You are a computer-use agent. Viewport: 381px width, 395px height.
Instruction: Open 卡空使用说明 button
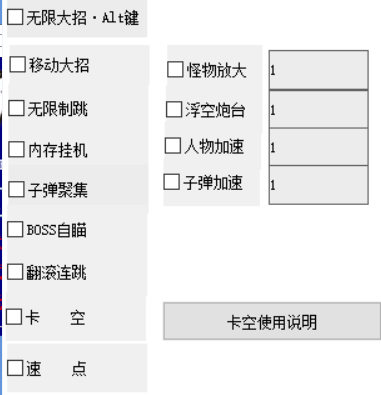(x=272, y=321)
